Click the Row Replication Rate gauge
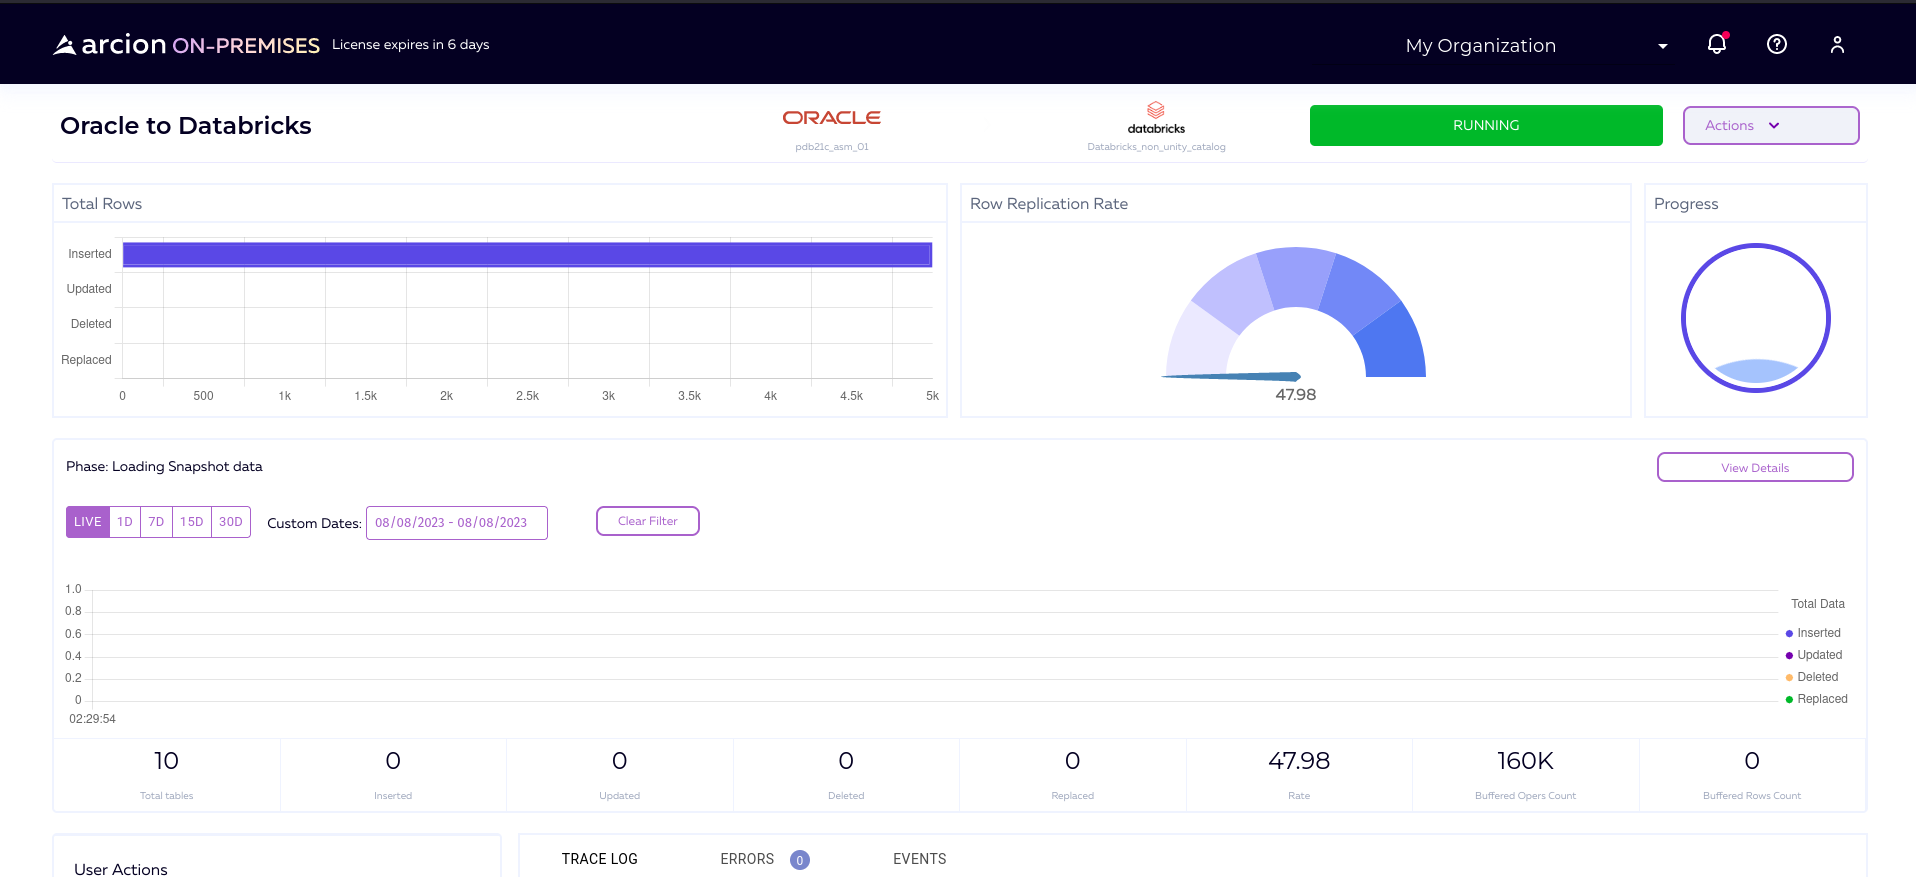Screen dimensions: 1916x877 tap(1296, 313)
